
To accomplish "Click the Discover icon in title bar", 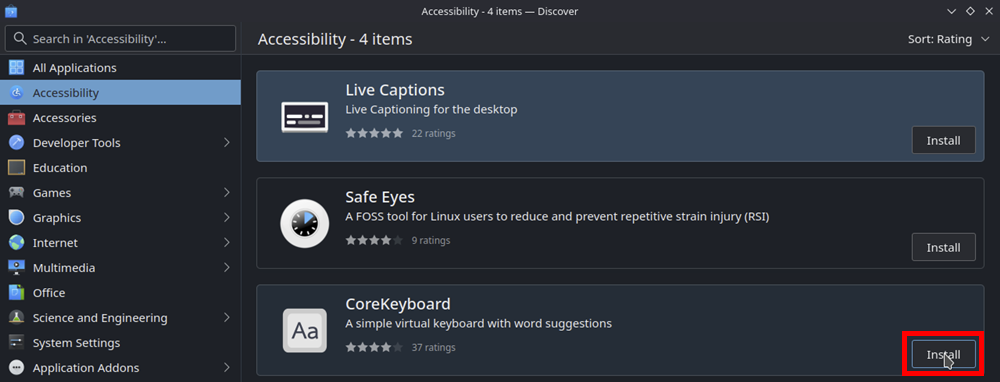I will pos(11,11).
